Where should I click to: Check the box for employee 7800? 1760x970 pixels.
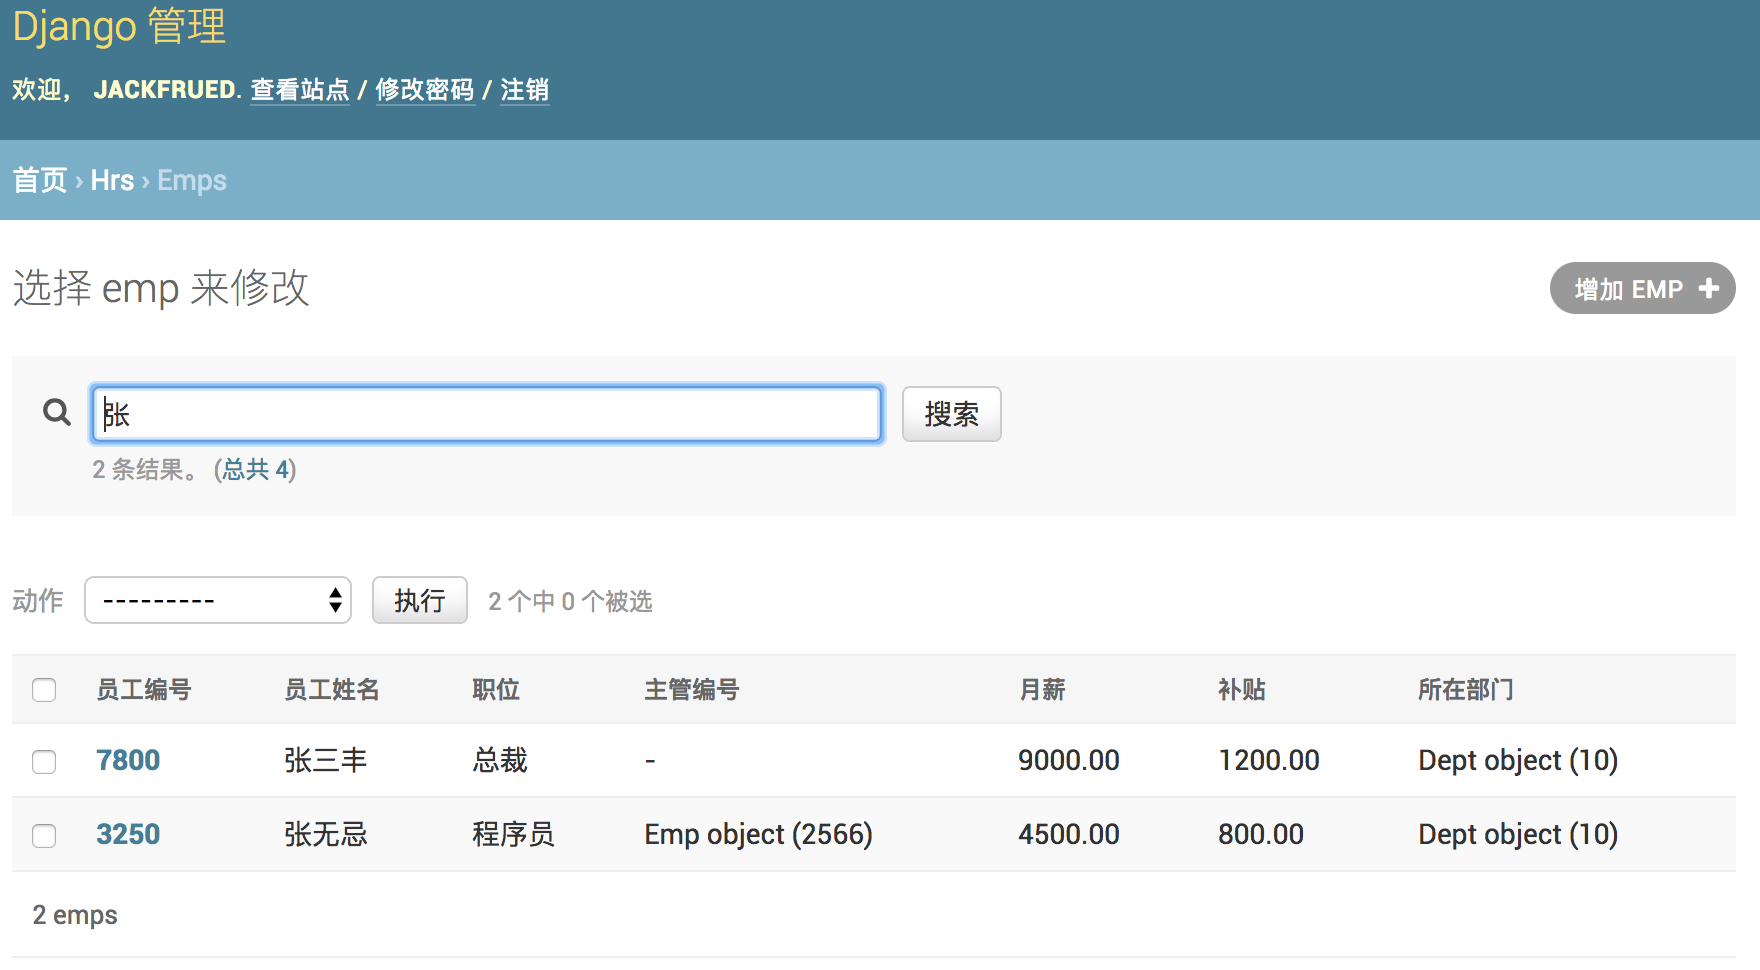(44, 762)
